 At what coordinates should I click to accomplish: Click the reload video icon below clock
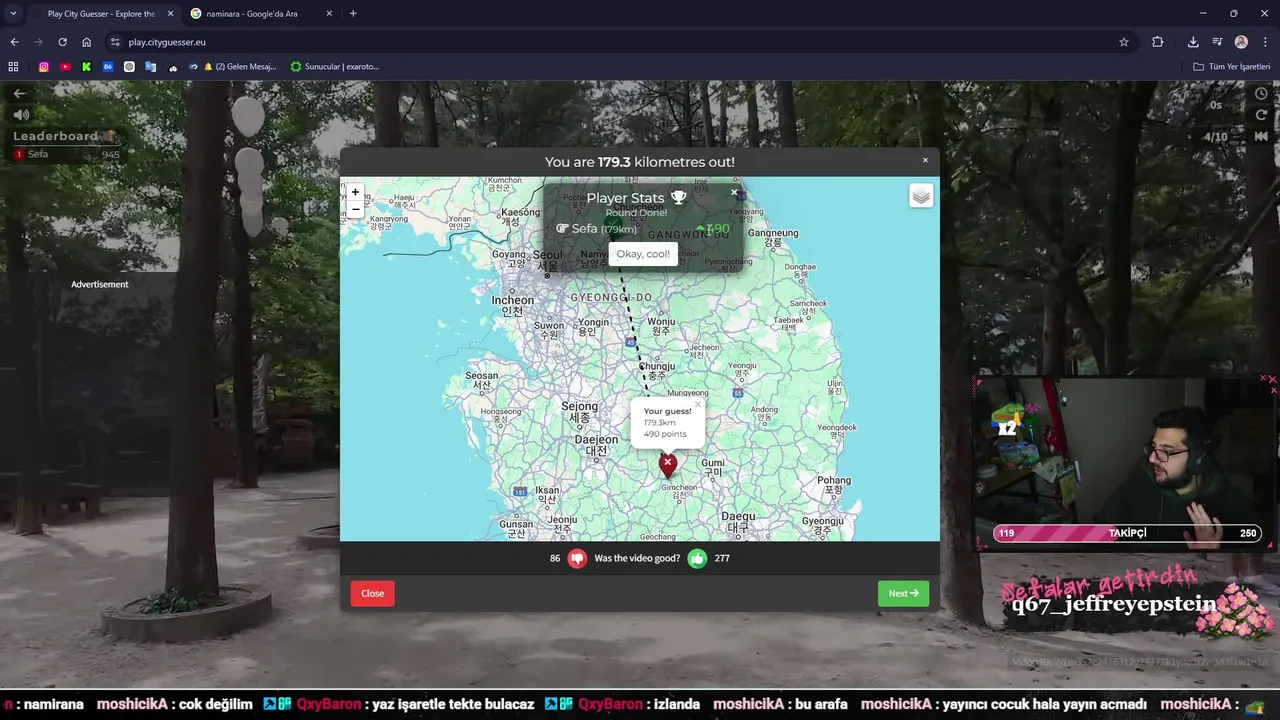1261,115
